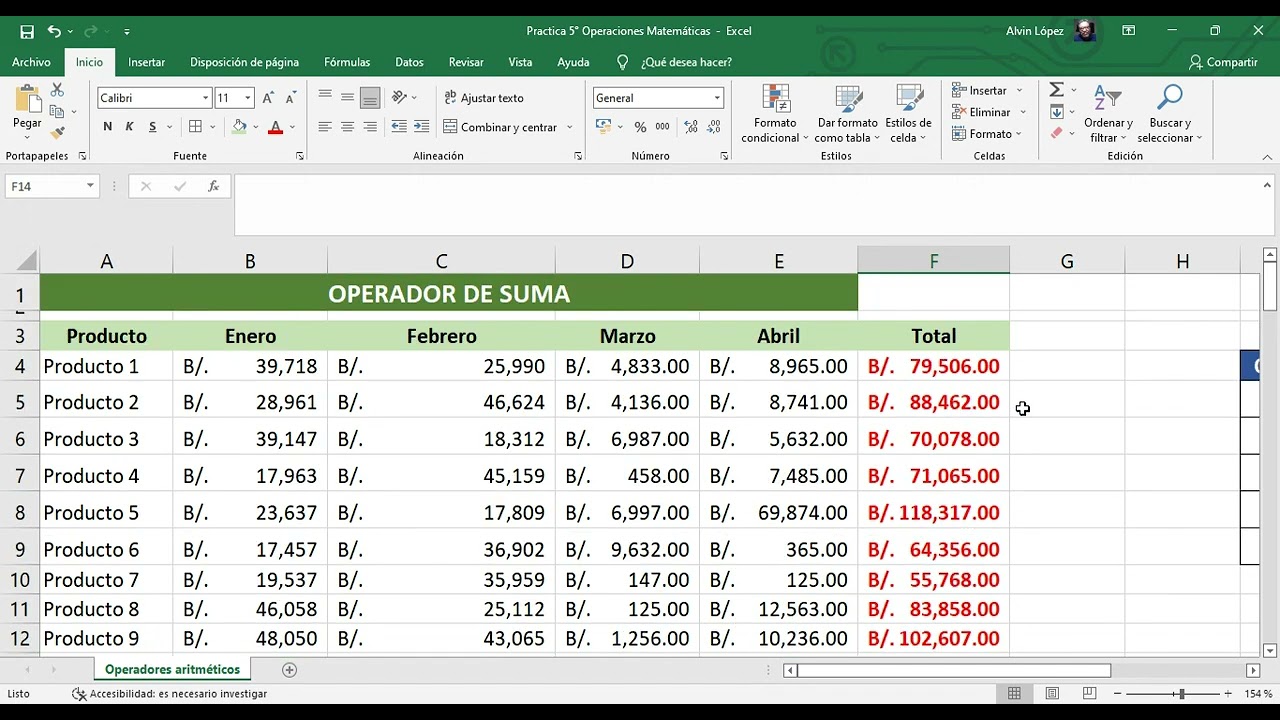The width and height of the screenshot is (1280, 720).
Task: Increase font size with the larger A icon
Action: tap(269, 98)
